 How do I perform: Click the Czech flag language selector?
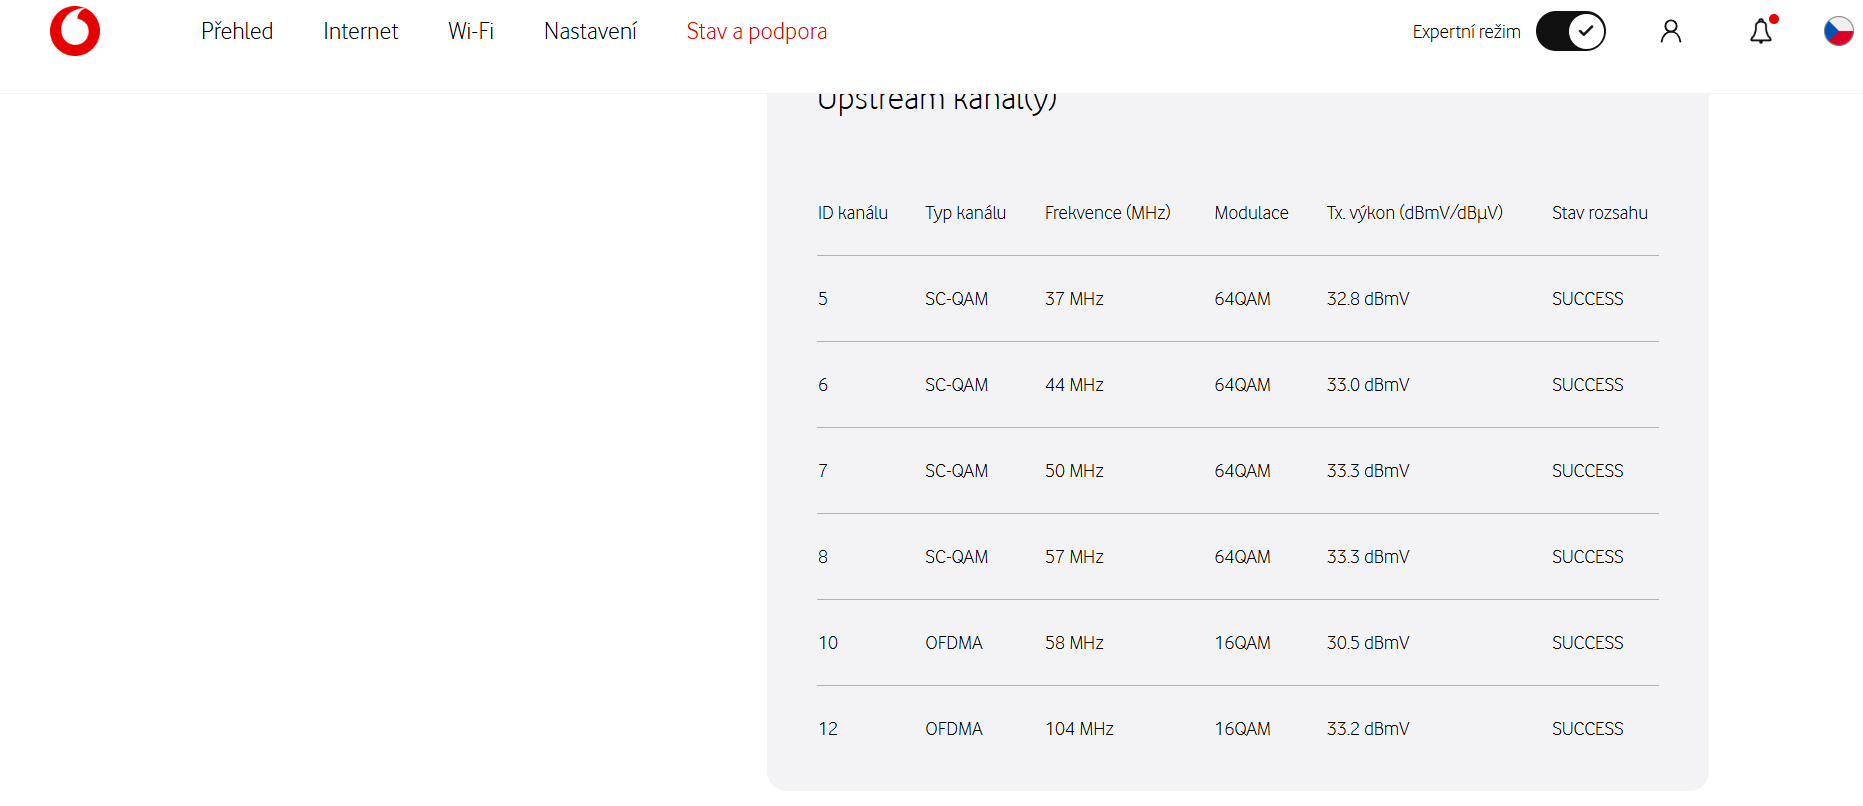point(1838,31)
